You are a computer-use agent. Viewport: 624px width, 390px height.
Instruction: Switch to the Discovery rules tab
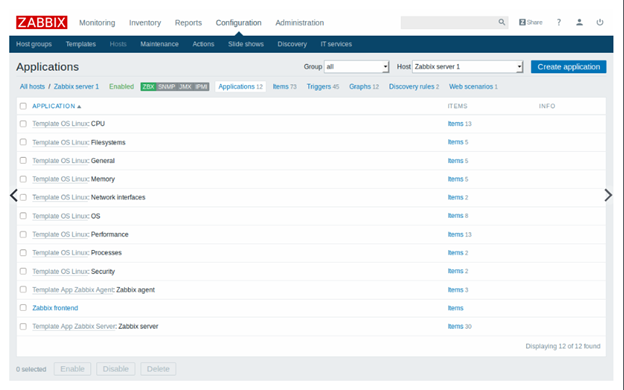coord(414,87)
